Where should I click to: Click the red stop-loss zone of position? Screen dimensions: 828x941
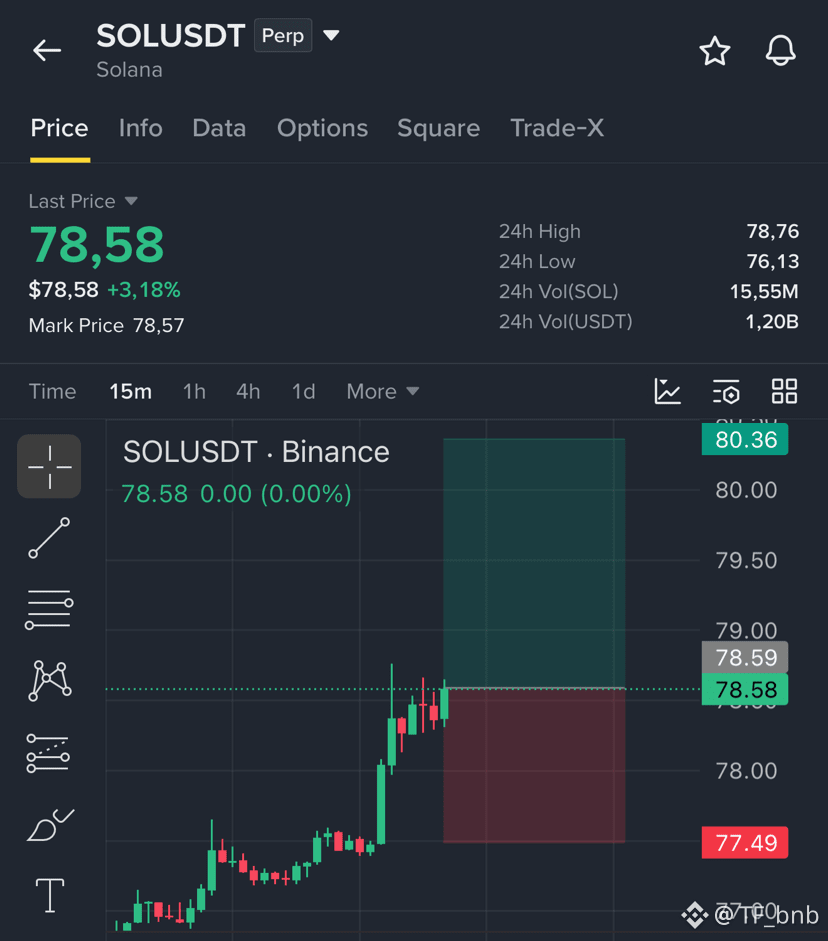(x=534, y=765)
